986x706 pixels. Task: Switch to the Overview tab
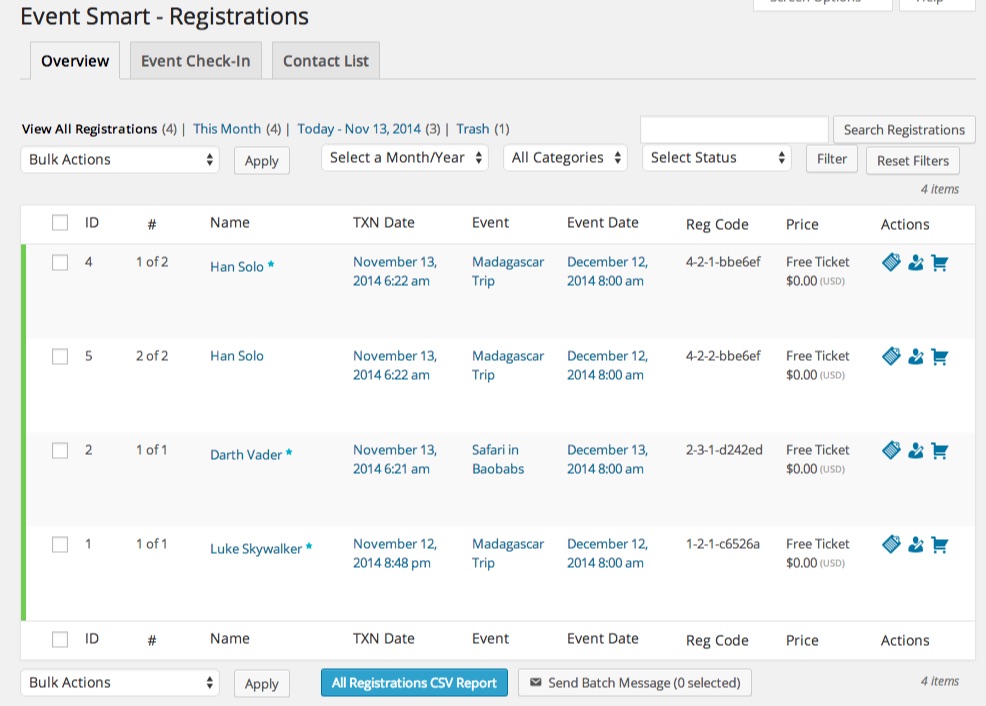[75, 61]
